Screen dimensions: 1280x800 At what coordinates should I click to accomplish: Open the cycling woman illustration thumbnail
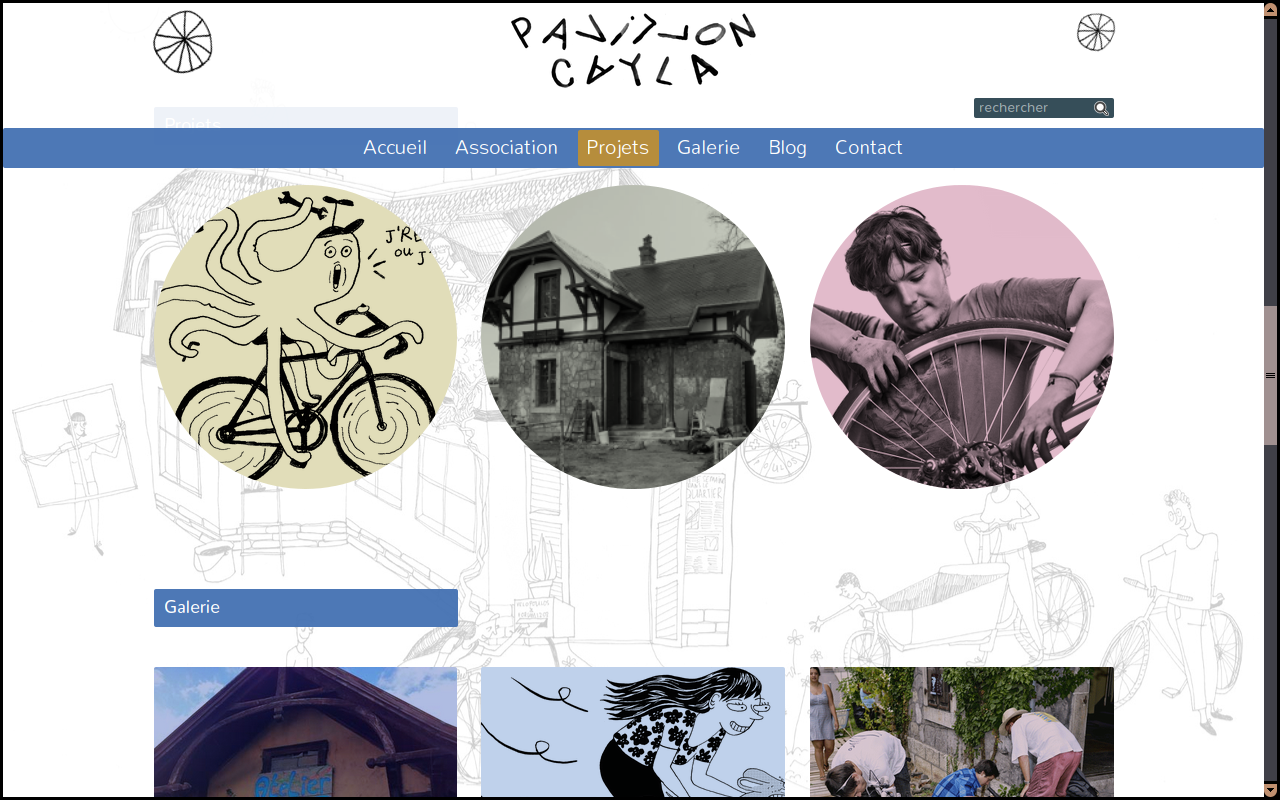click(633, 732)
